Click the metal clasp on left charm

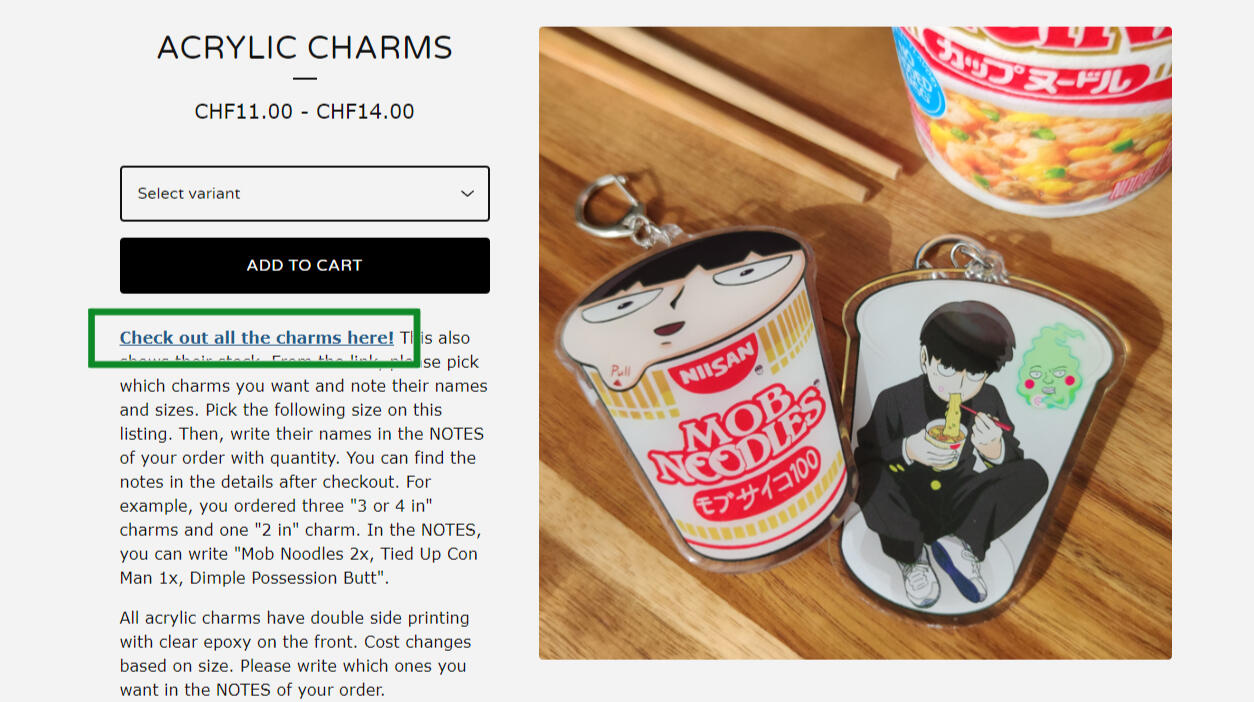pyautogui.click(x=613, y=206)
